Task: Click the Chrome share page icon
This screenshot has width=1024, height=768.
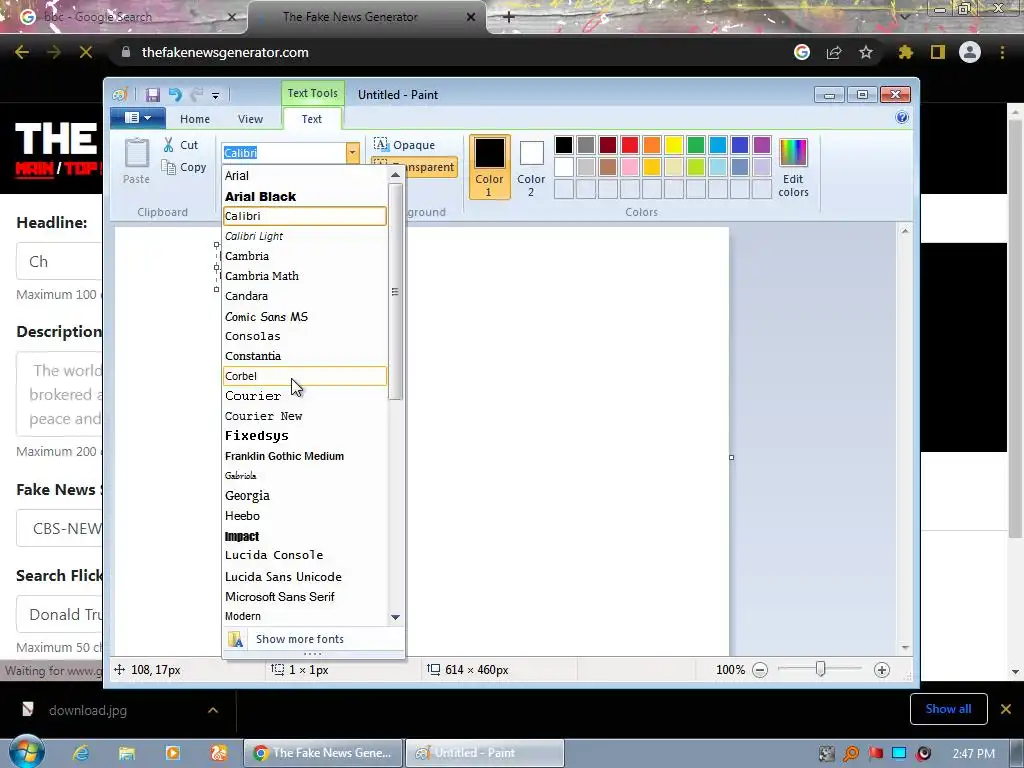Action: coord(834,52)
